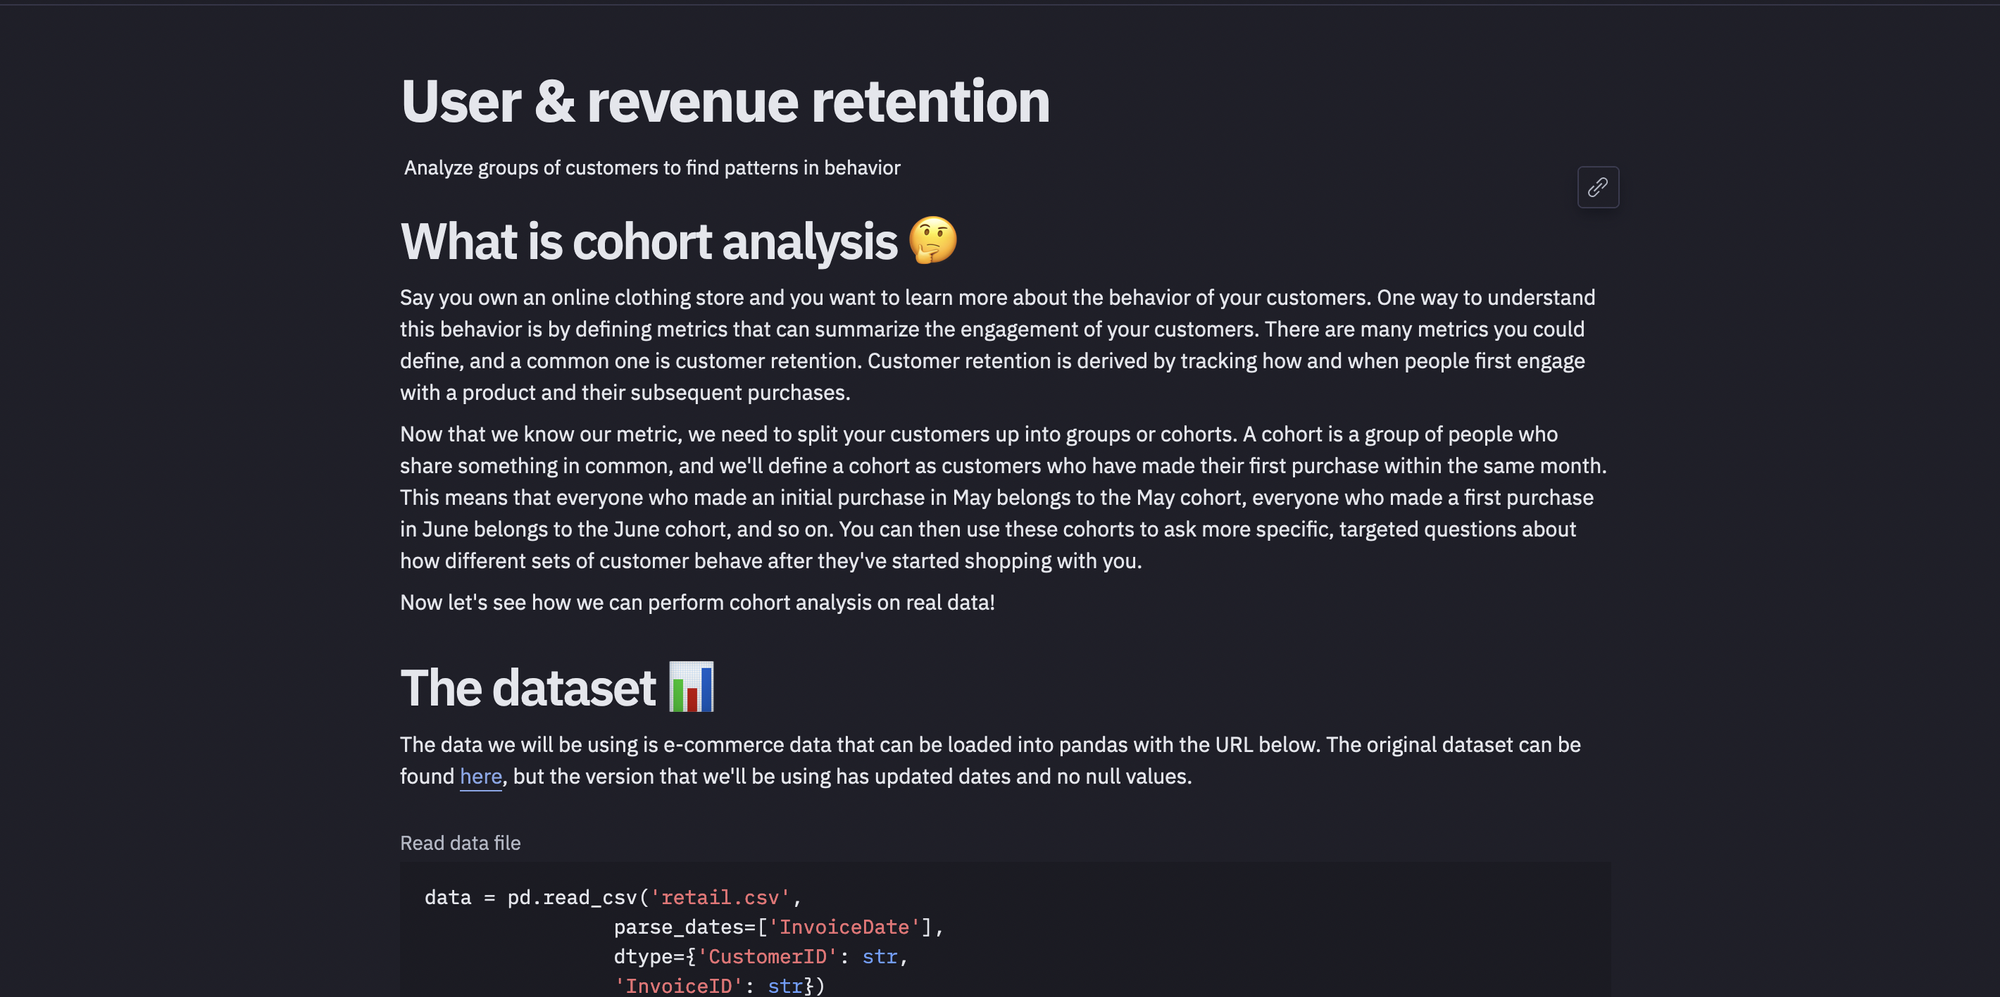
Task: Click the bar chart emoji icon
Action: click(692, 687)
